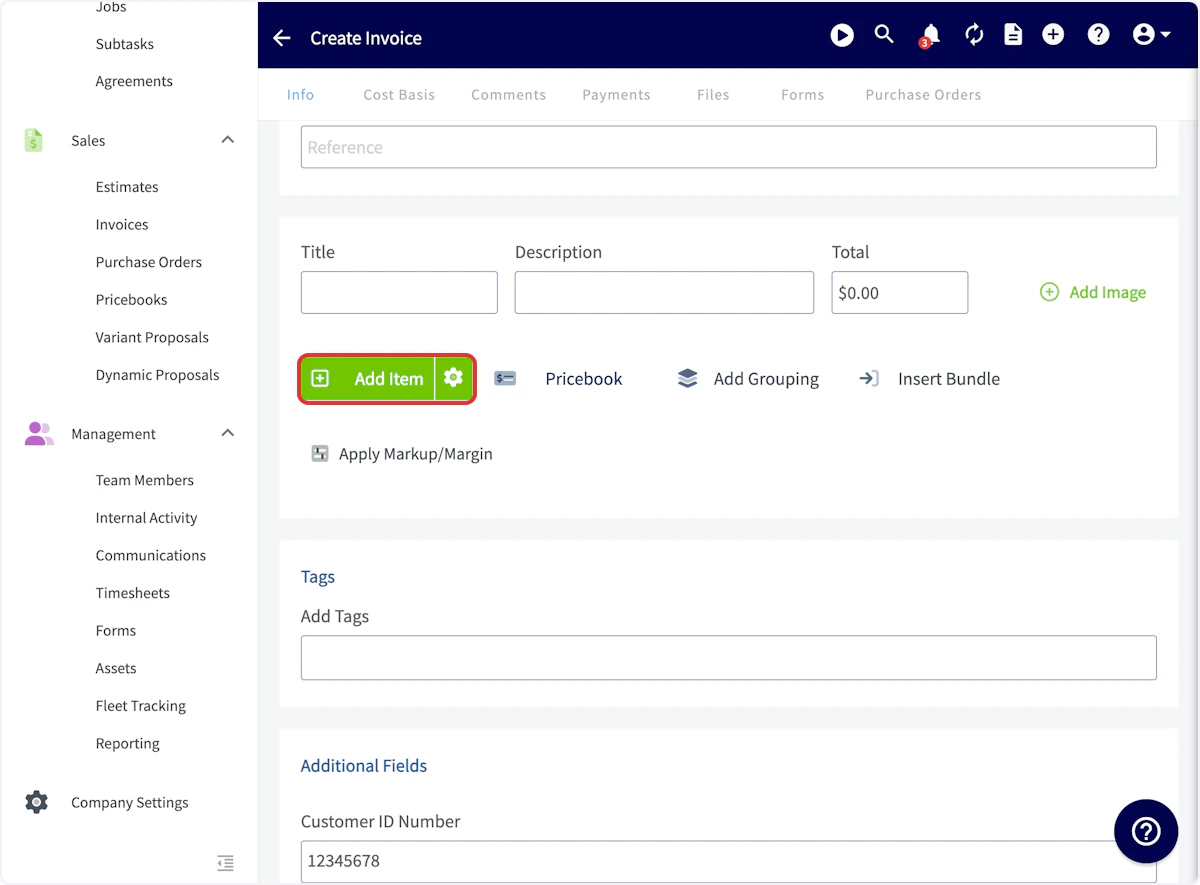The height and width of the screenshot is (885, 1200).
Task: Collapse the Sales section chevron
Action: click(x=228, y=140)
